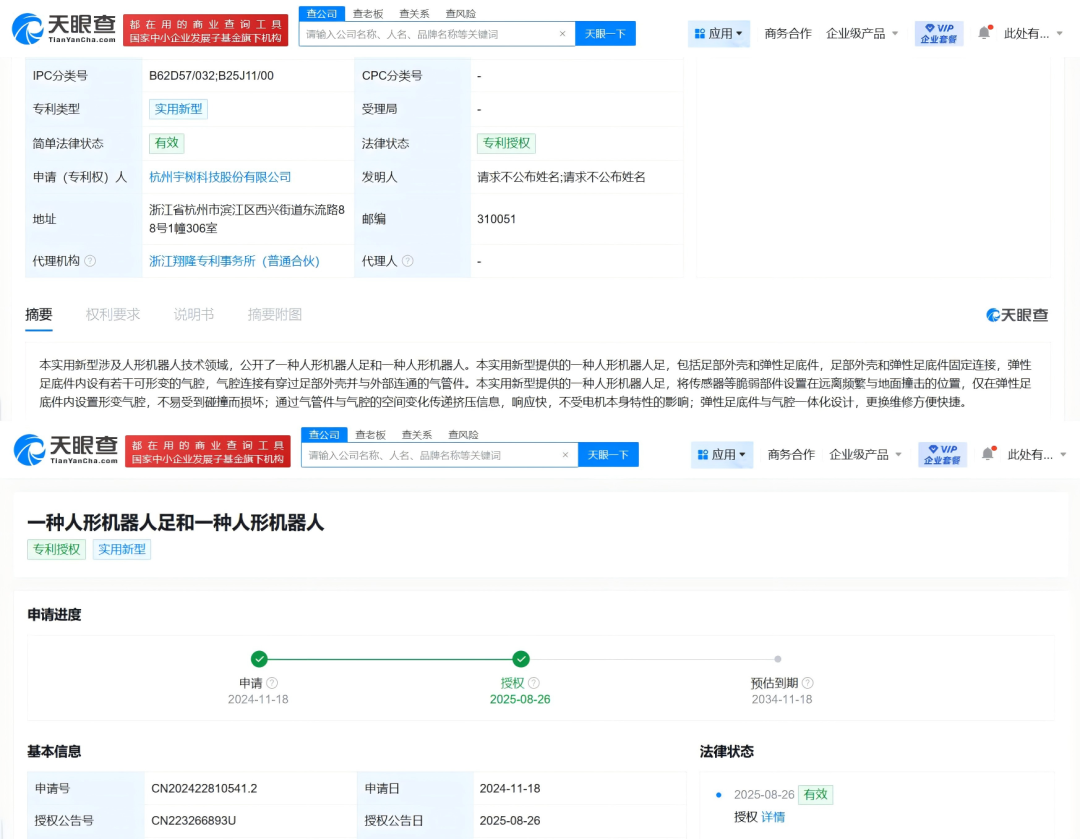
Task: Click the 实用新型 tag under the patent title
Action: tap(122, 549)
